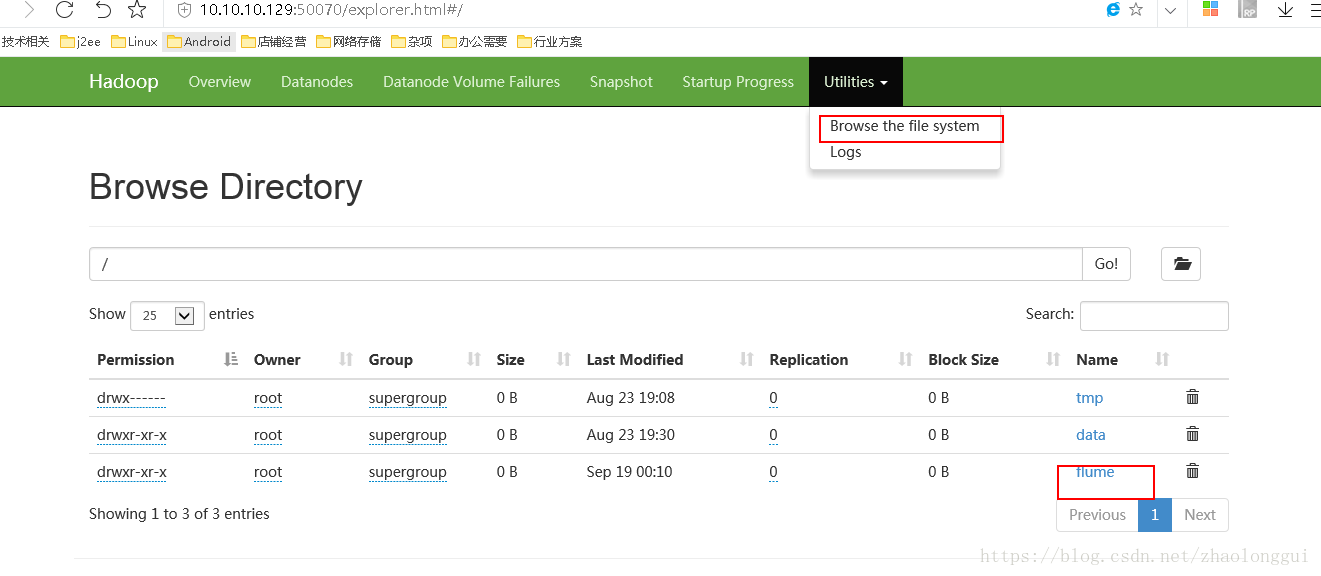
Task: Sort by the Owner column
Action: (303, 360)
